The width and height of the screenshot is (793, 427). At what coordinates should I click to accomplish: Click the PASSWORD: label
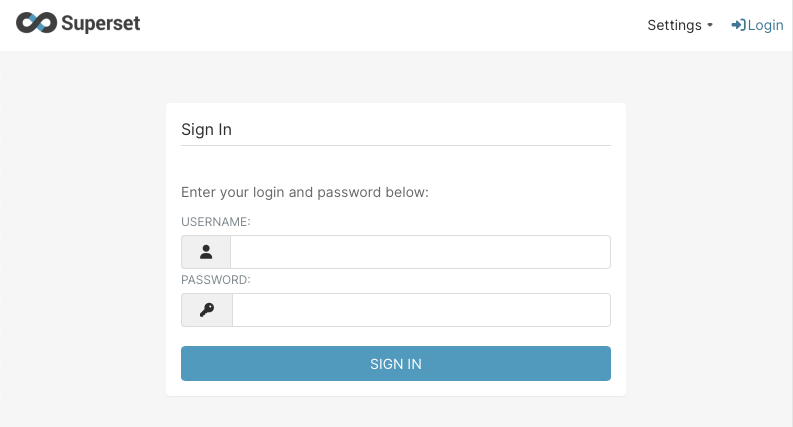click(216, 280)
